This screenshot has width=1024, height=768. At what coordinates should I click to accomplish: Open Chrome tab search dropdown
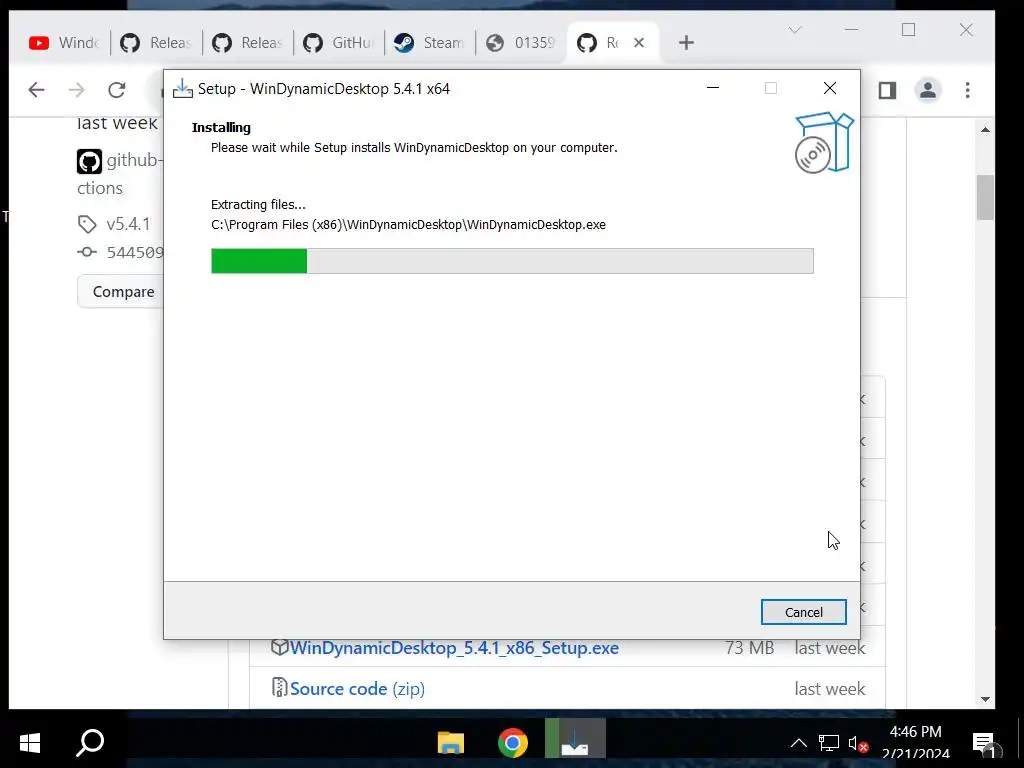[795, 30]
